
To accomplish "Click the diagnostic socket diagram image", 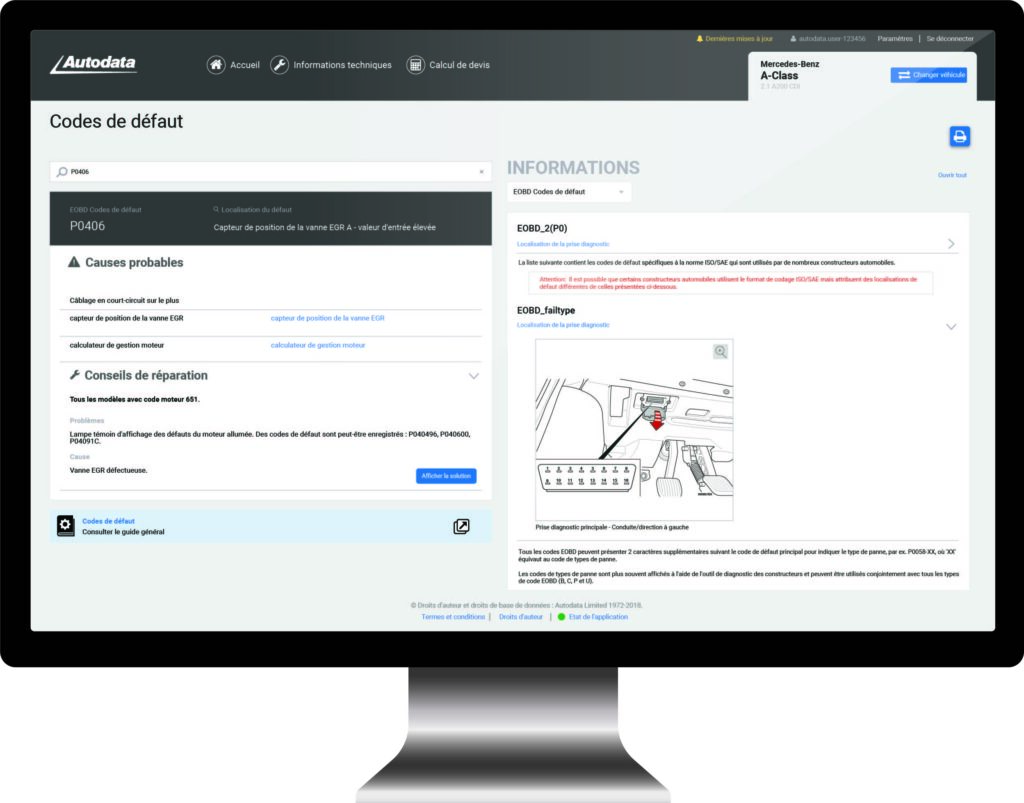I will [x=634, y=430].
